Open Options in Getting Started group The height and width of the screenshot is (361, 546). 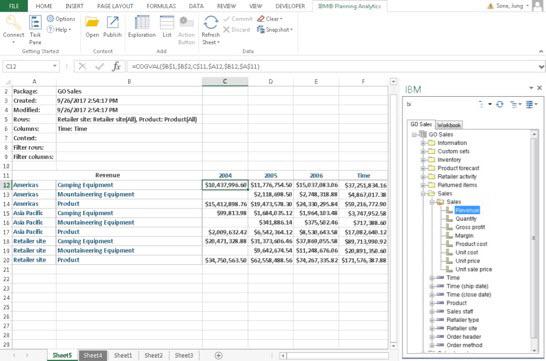pyautogui.click(x=61, y=19)
